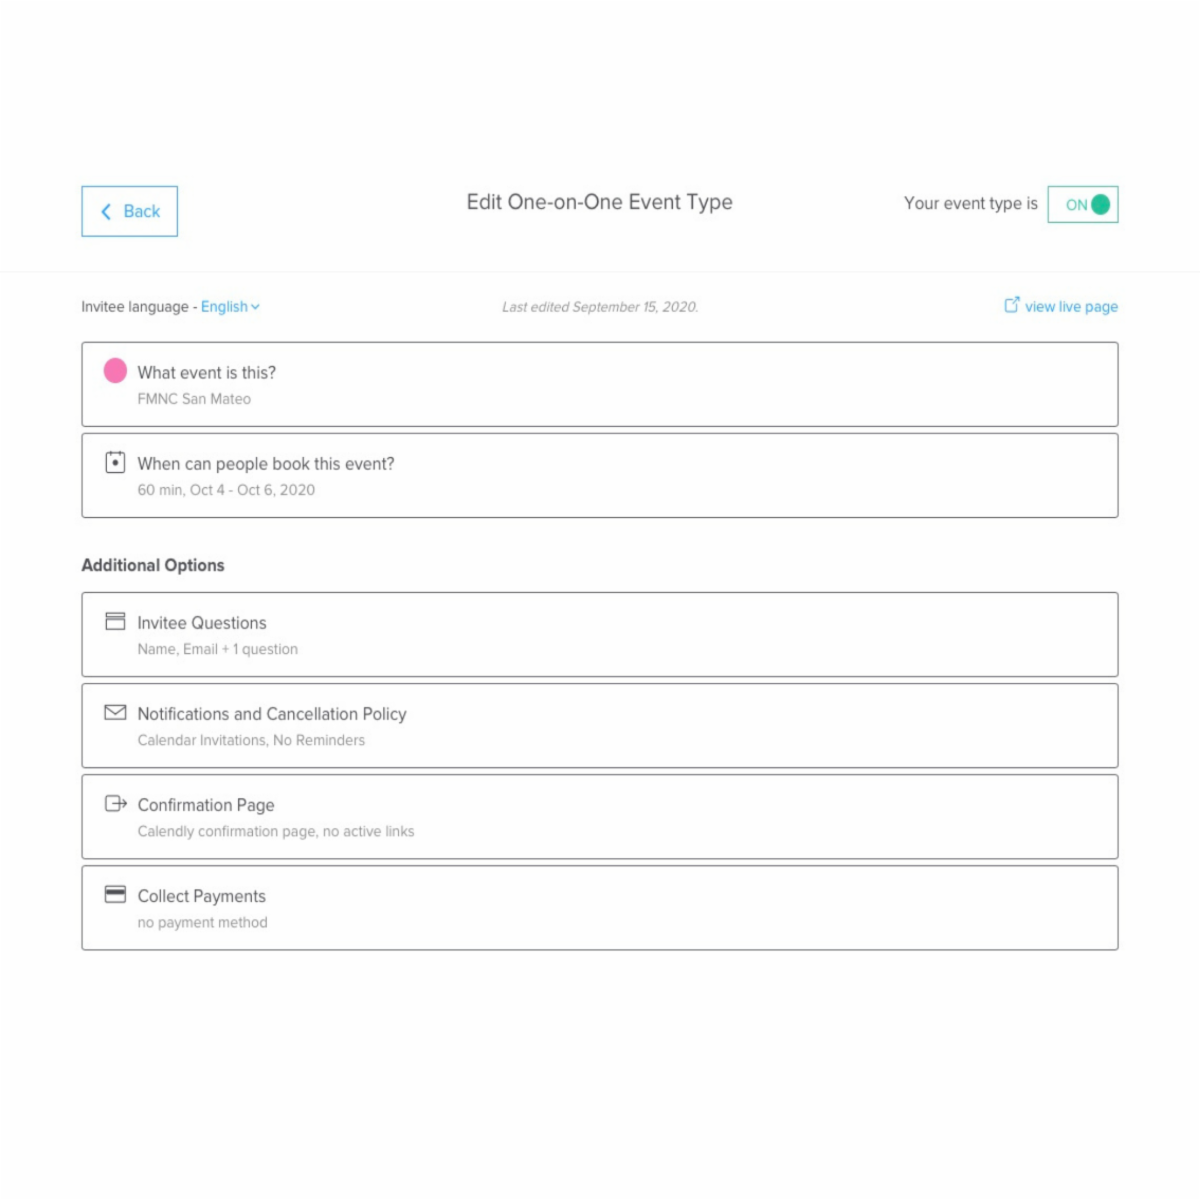The height and width of the screenshot is (1200, 1200).
Task: Toggle the event type ON switch
Action: tap(1083, 205)
